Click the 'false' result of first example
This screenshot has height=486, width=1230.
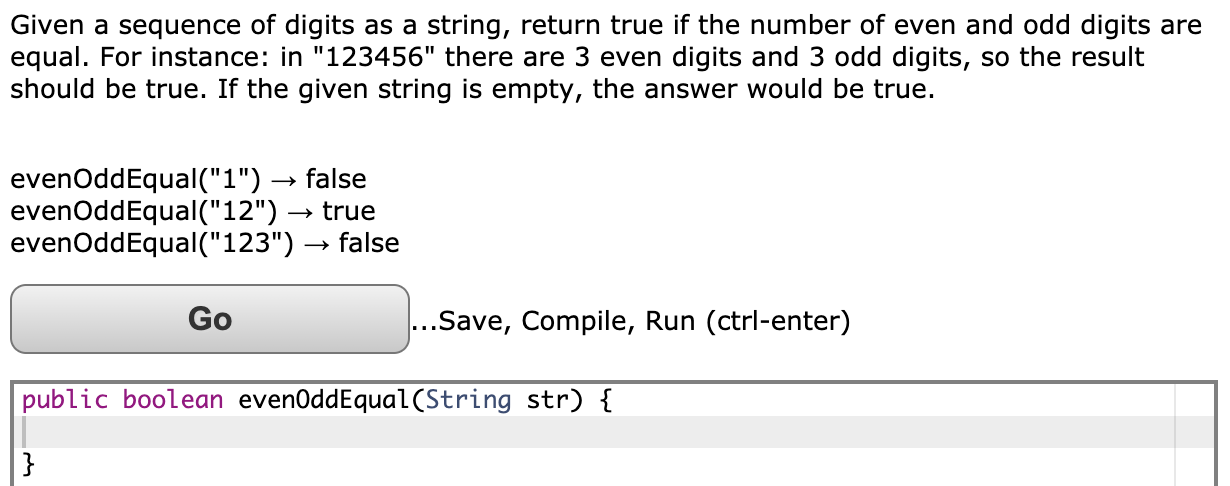point(336,179)
